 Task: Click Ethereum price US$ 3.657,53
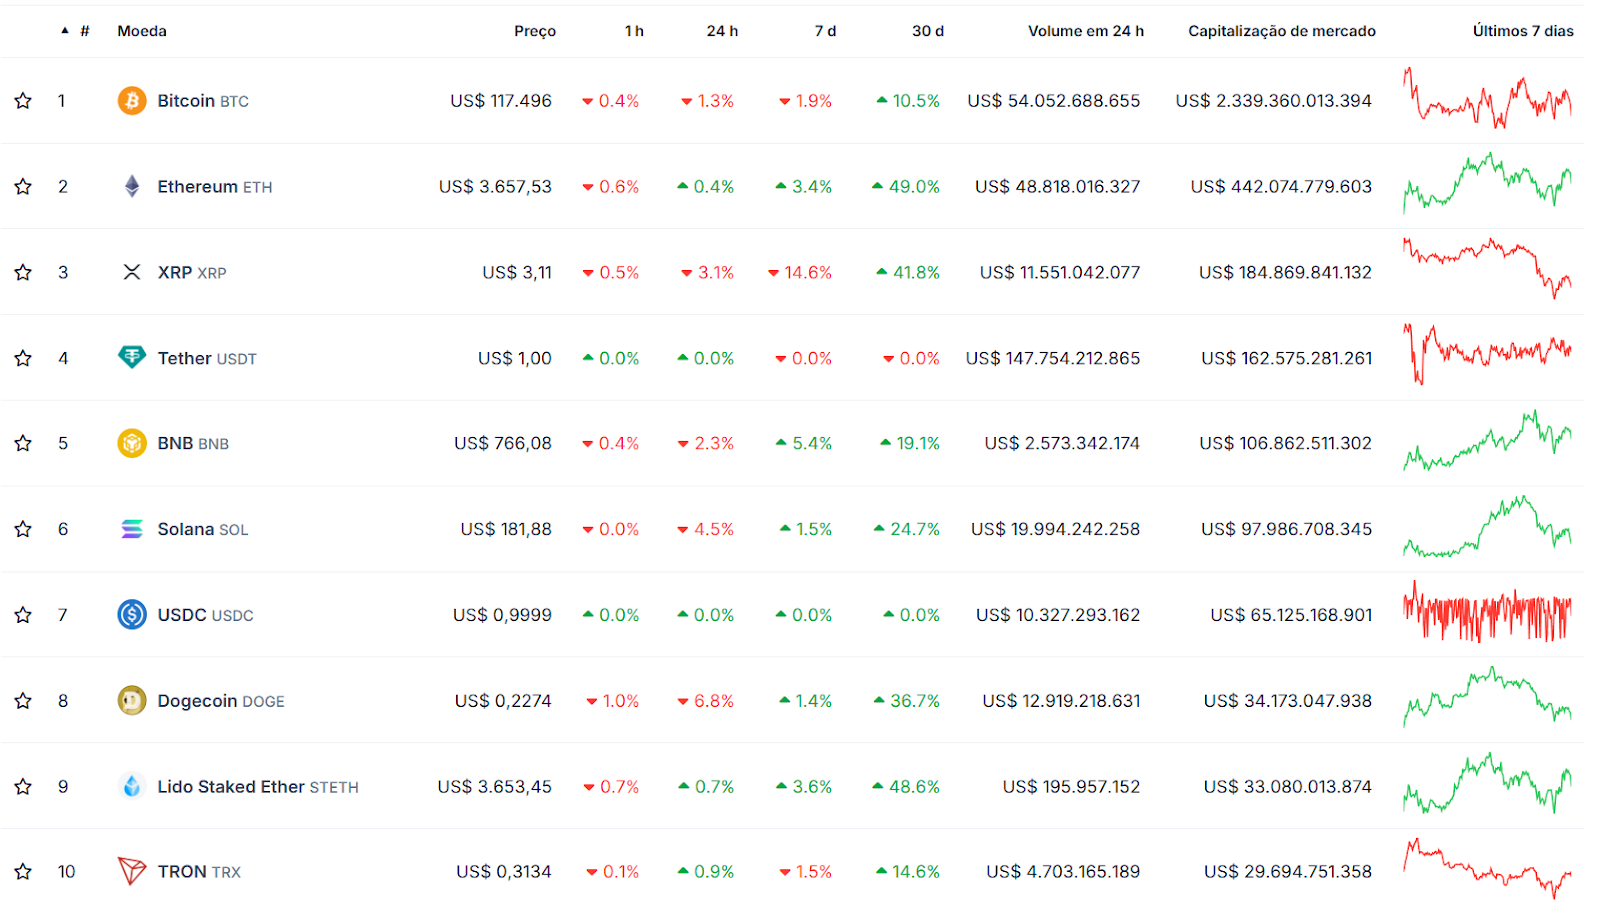click(495, 187)
